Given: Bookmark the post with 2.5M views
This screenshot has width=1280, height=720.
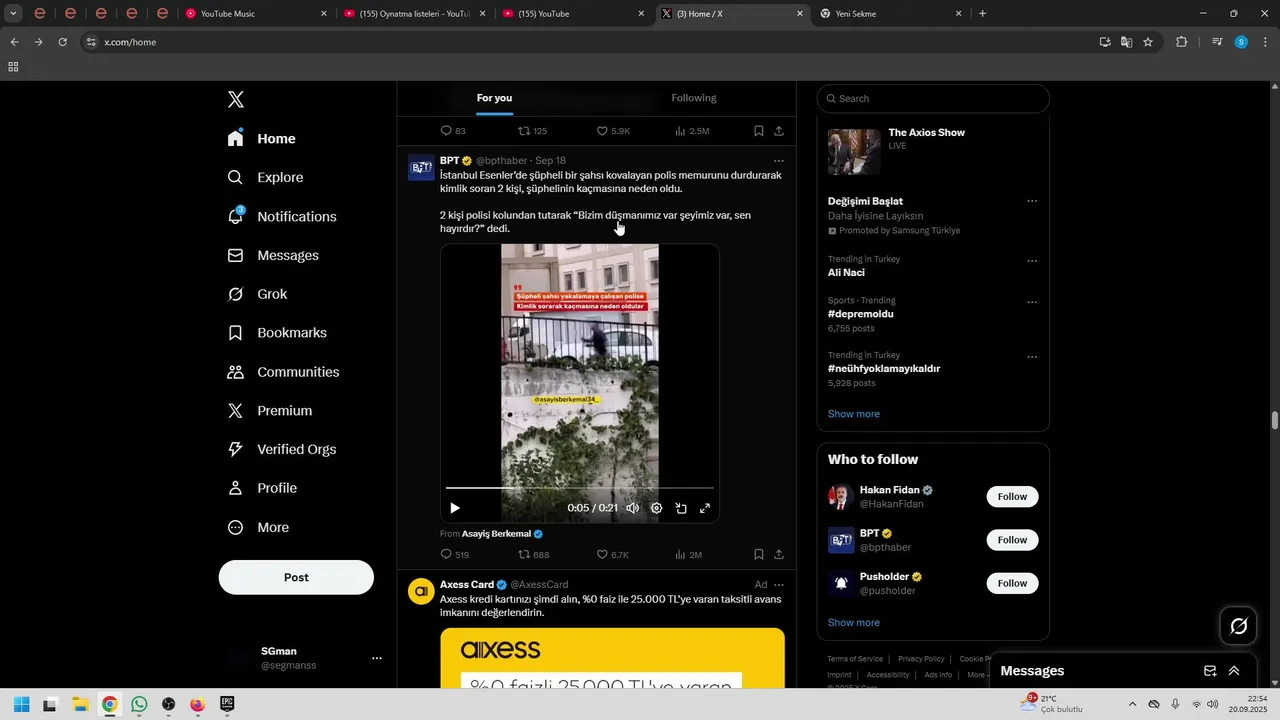Looking at the screenshot, I should point(759,131).
